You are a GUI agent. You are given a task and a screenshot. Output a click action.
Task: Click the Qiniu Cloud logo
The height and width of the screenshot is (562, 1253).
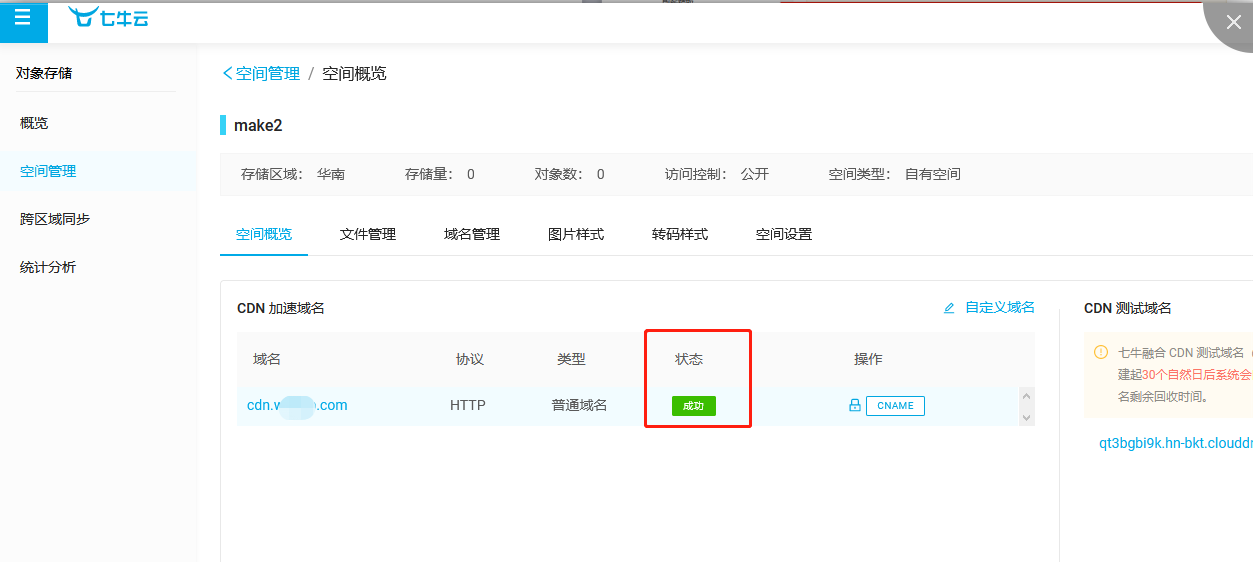point(108,17)
